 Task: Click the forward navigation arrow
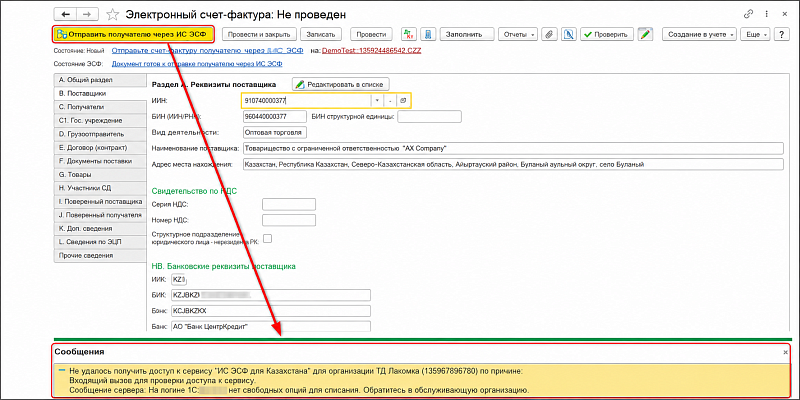[87, 14]
